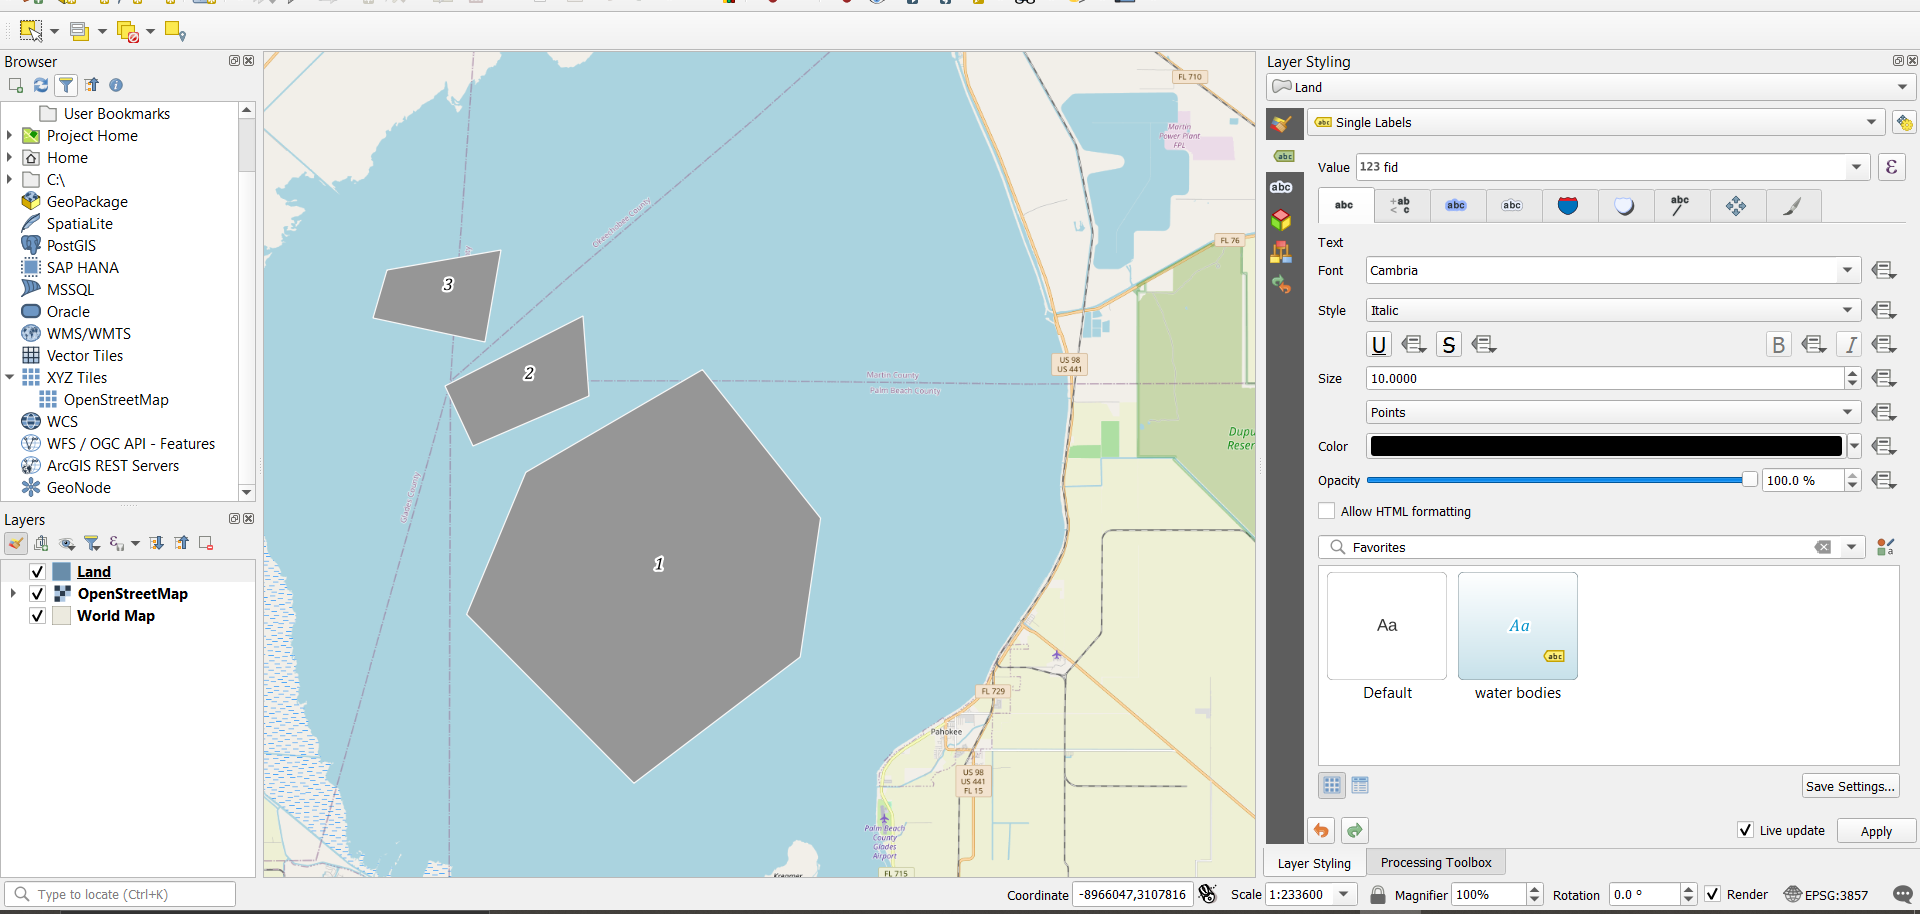Toggle underline text style button

click(x=1378, y=345)
